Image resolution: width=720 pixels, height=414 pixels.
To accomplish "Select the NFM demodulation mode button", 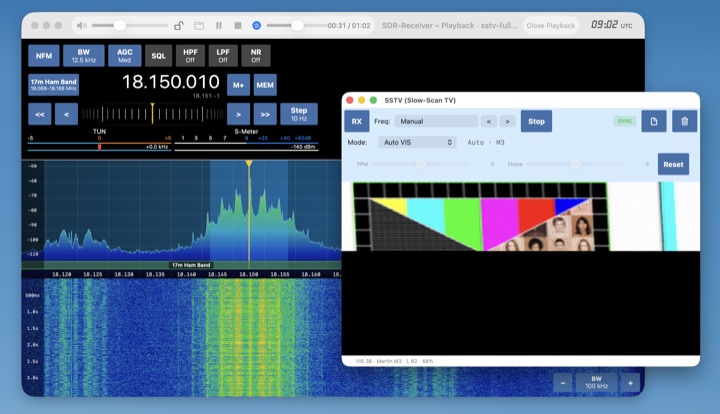I will [x=44, y=56].
